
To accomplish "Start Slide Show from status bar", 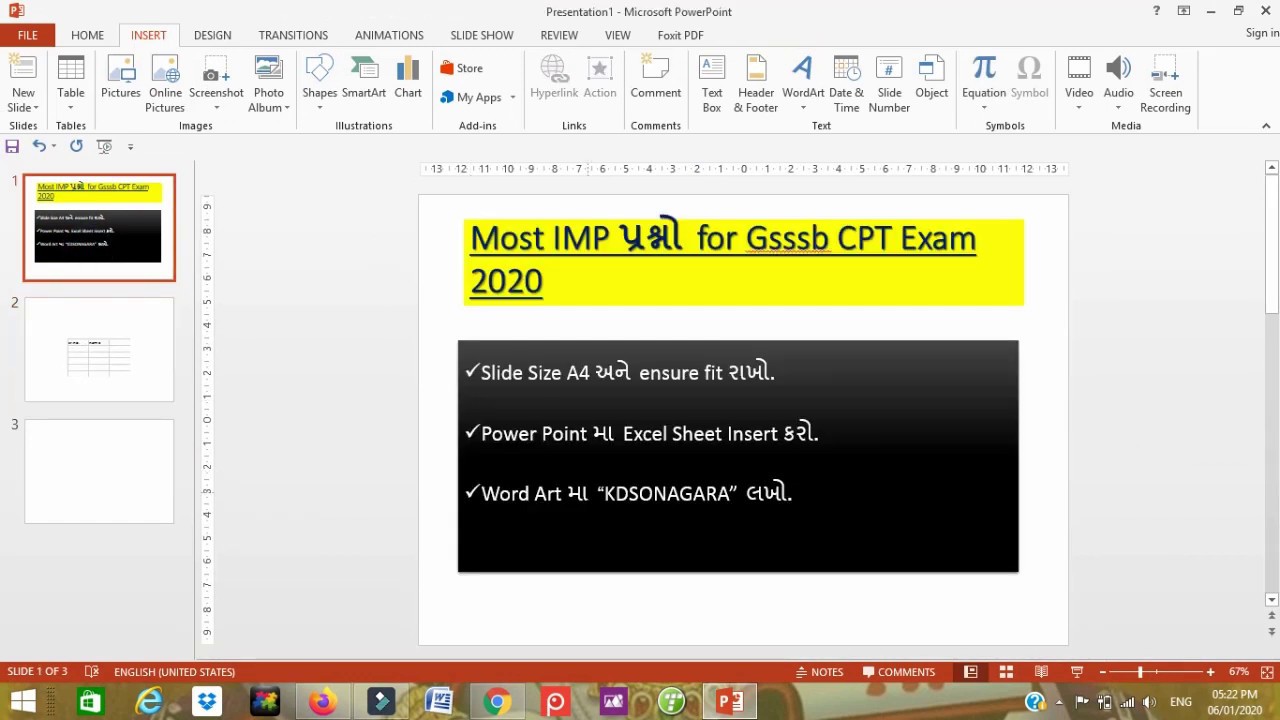I will click(1077, 672).
